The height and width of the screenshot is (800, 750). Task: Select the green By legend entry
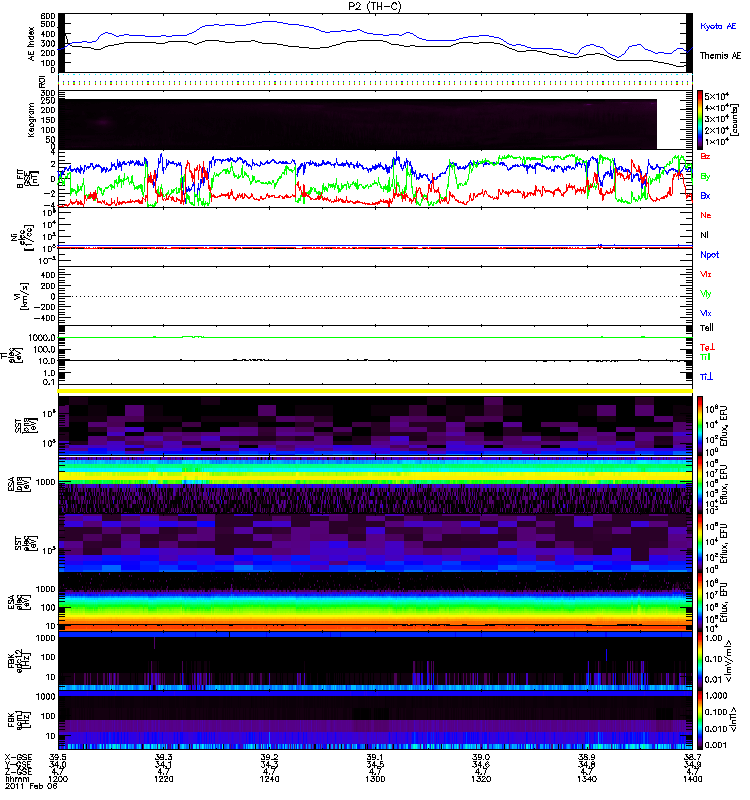(706, 177)
